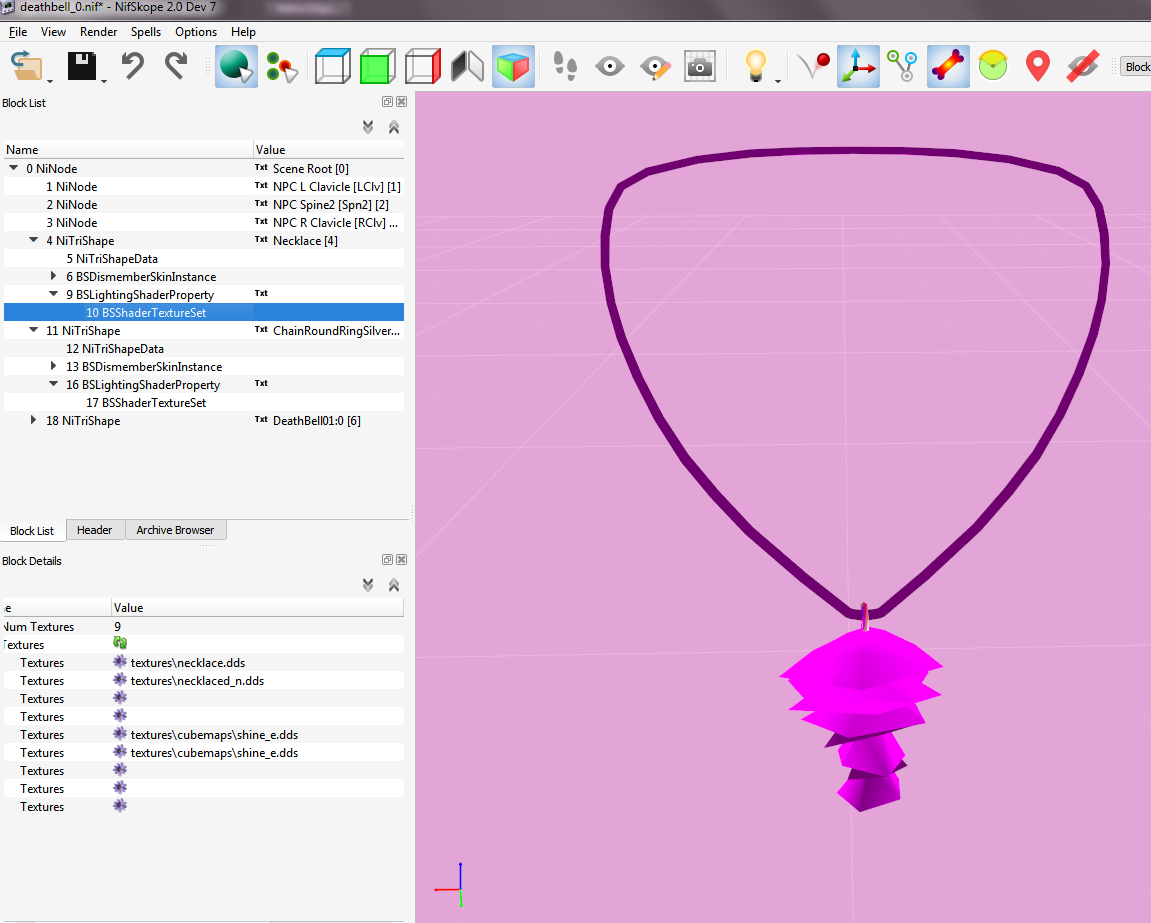Screen dimensions: 1151x923
Task: Collapse all rows in Block List panel
Action: (394, 127)
